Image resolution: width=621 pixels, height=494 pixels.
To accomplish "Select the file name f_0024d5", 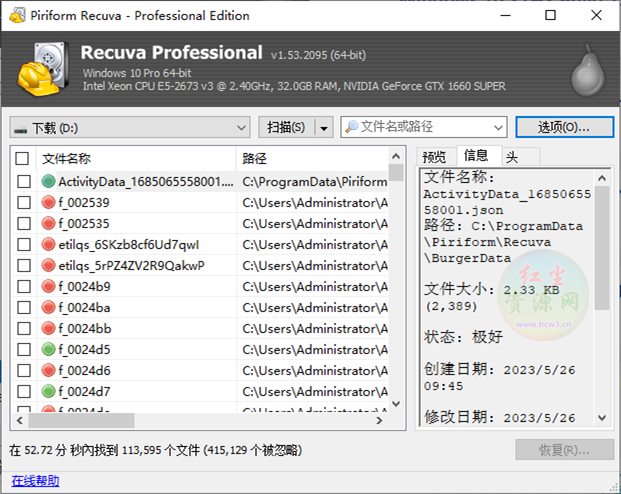I will [84, 349].
